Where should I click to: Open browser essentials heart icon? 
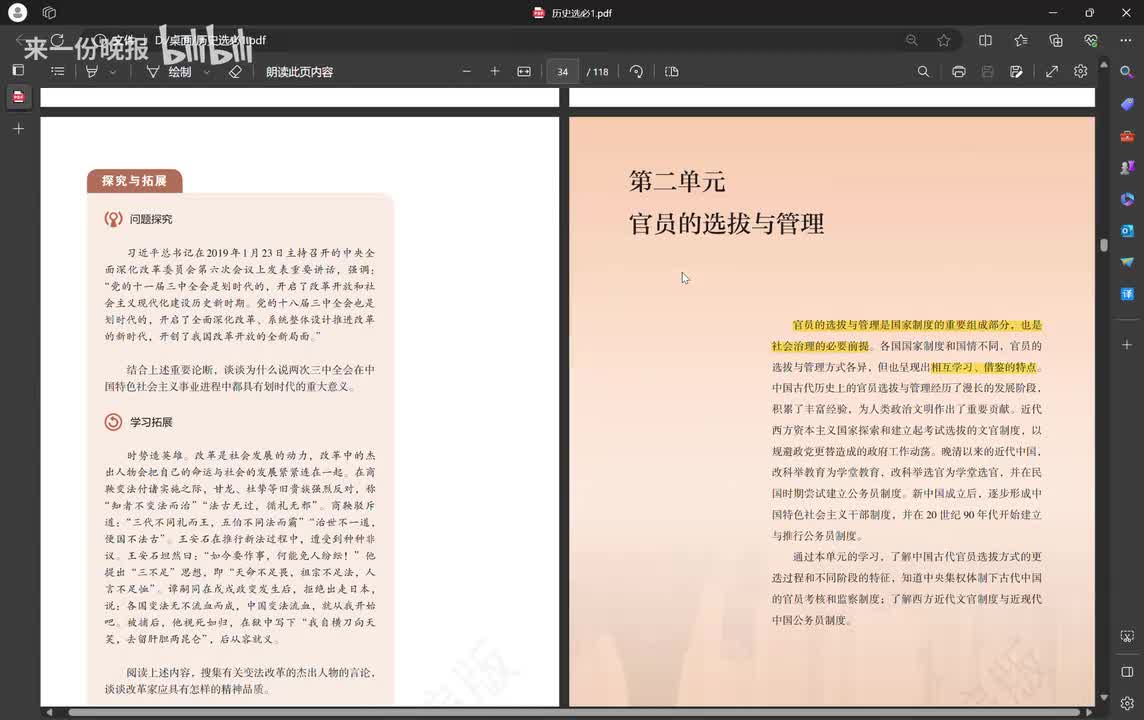coord(1091,40)
